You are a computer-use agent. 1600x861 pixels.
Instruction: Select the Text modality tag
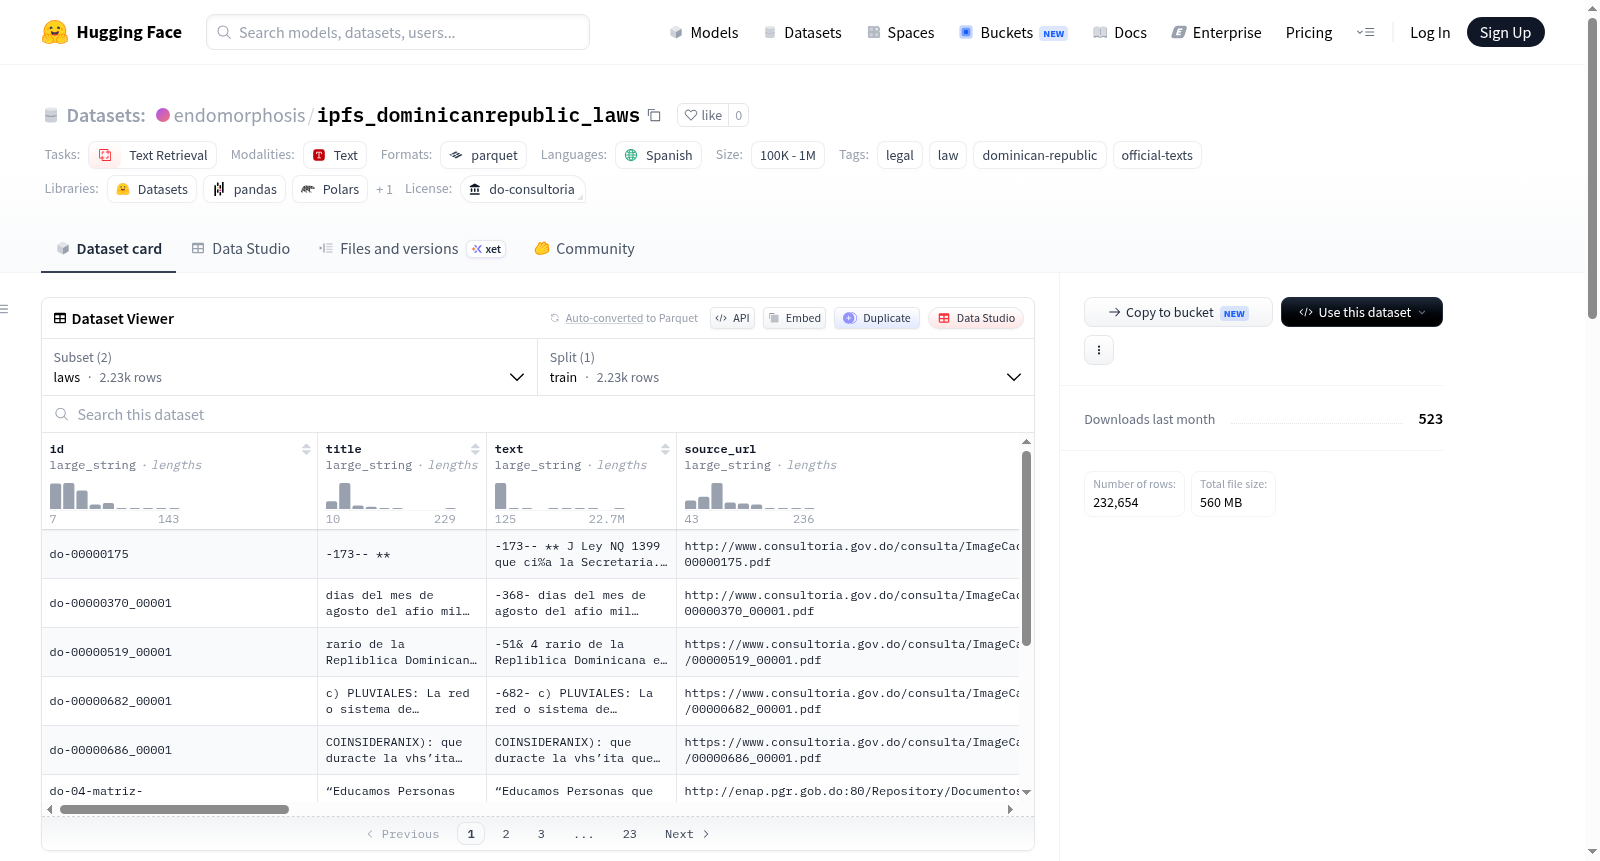click(335, 155)
